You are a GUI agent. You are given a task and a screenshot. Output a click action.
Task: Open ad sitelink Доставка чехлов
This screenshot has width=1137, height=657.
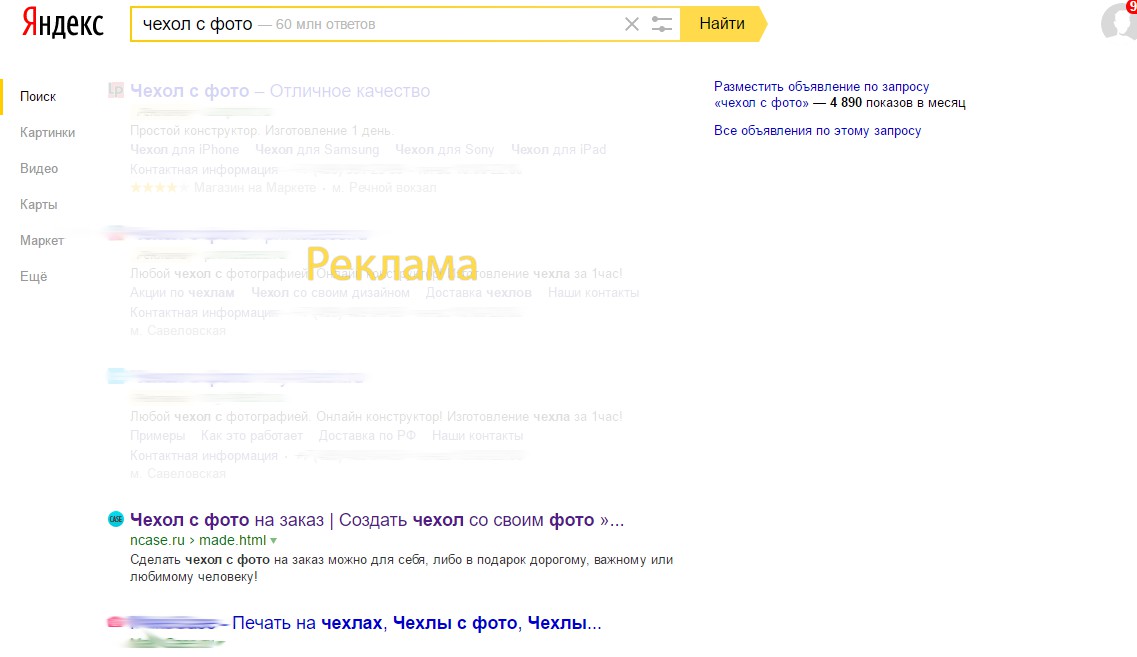479,293
